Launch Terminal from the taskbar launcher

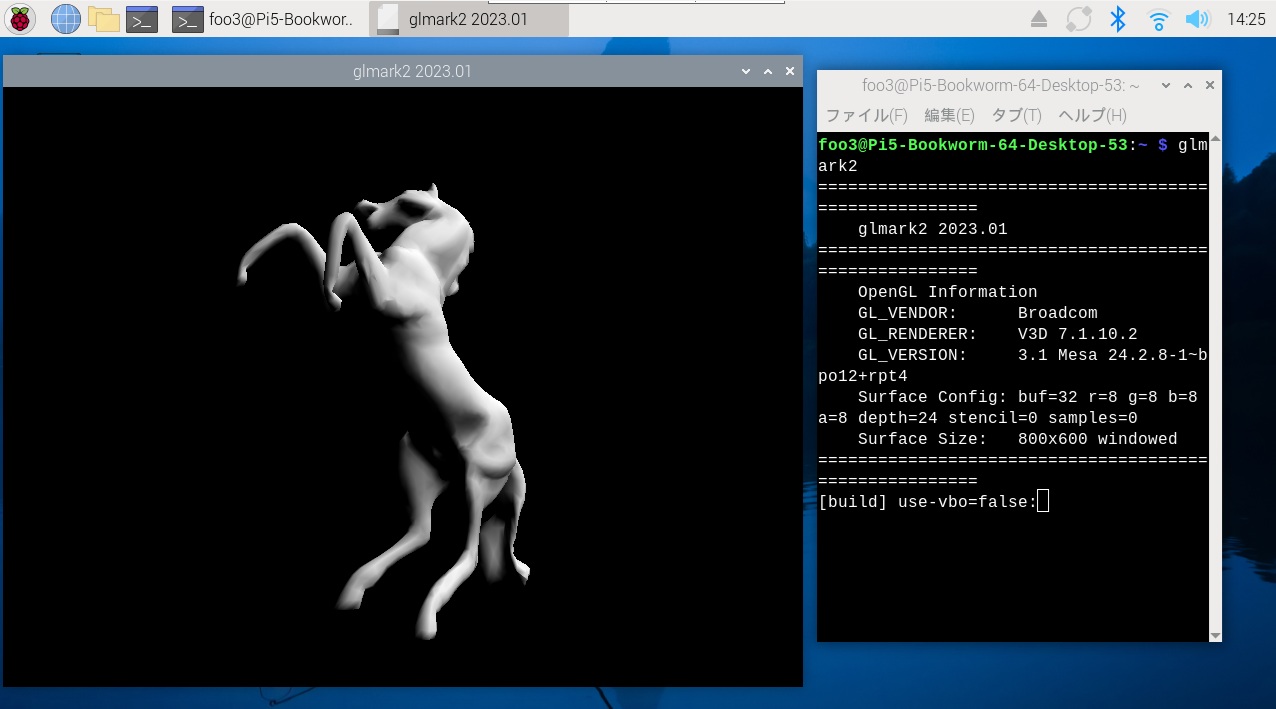(x=142, y=19)
